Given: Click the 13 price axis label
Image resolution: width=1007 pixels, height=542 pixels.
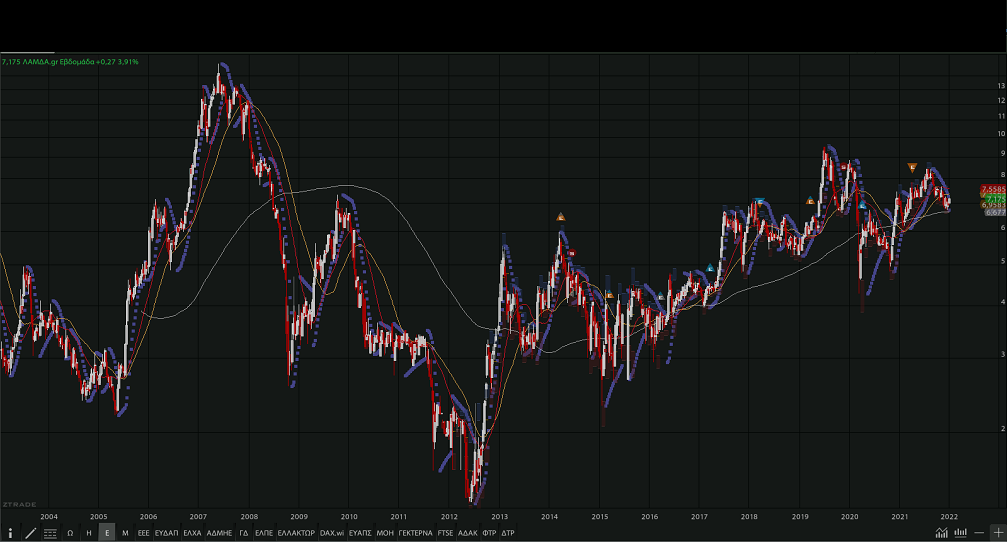Looking at the screenshot, I should [x=1001, y=85].
